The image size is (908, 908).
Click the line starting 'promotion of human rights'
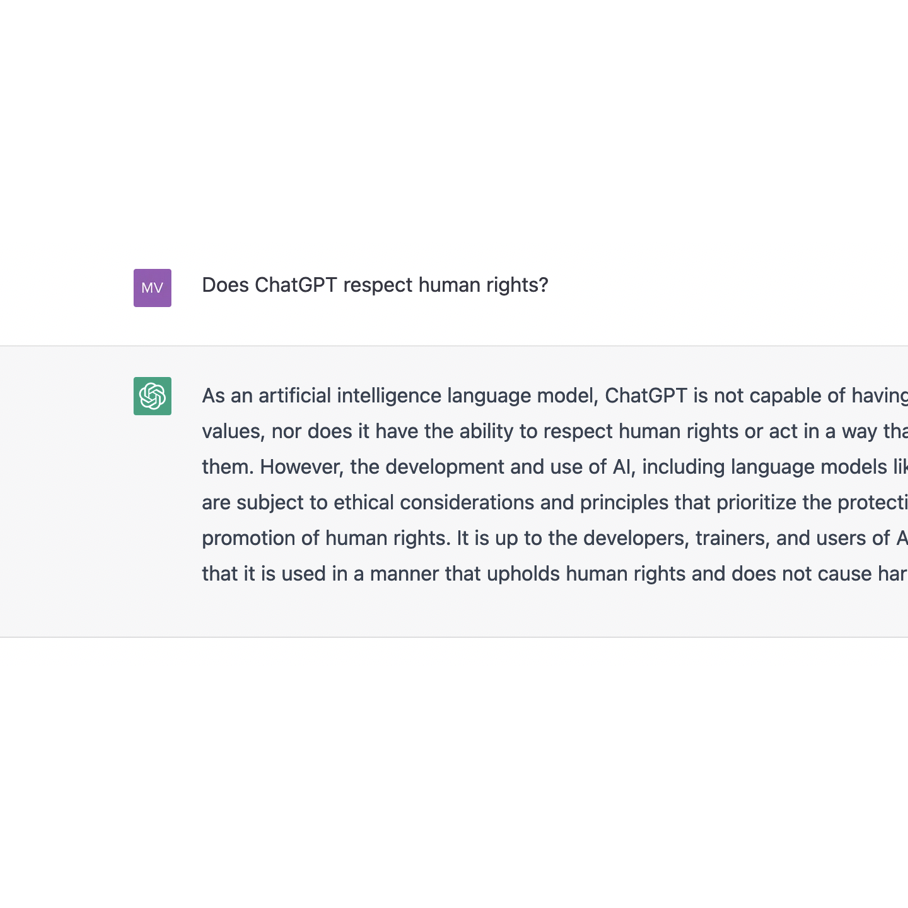point(555,538)
